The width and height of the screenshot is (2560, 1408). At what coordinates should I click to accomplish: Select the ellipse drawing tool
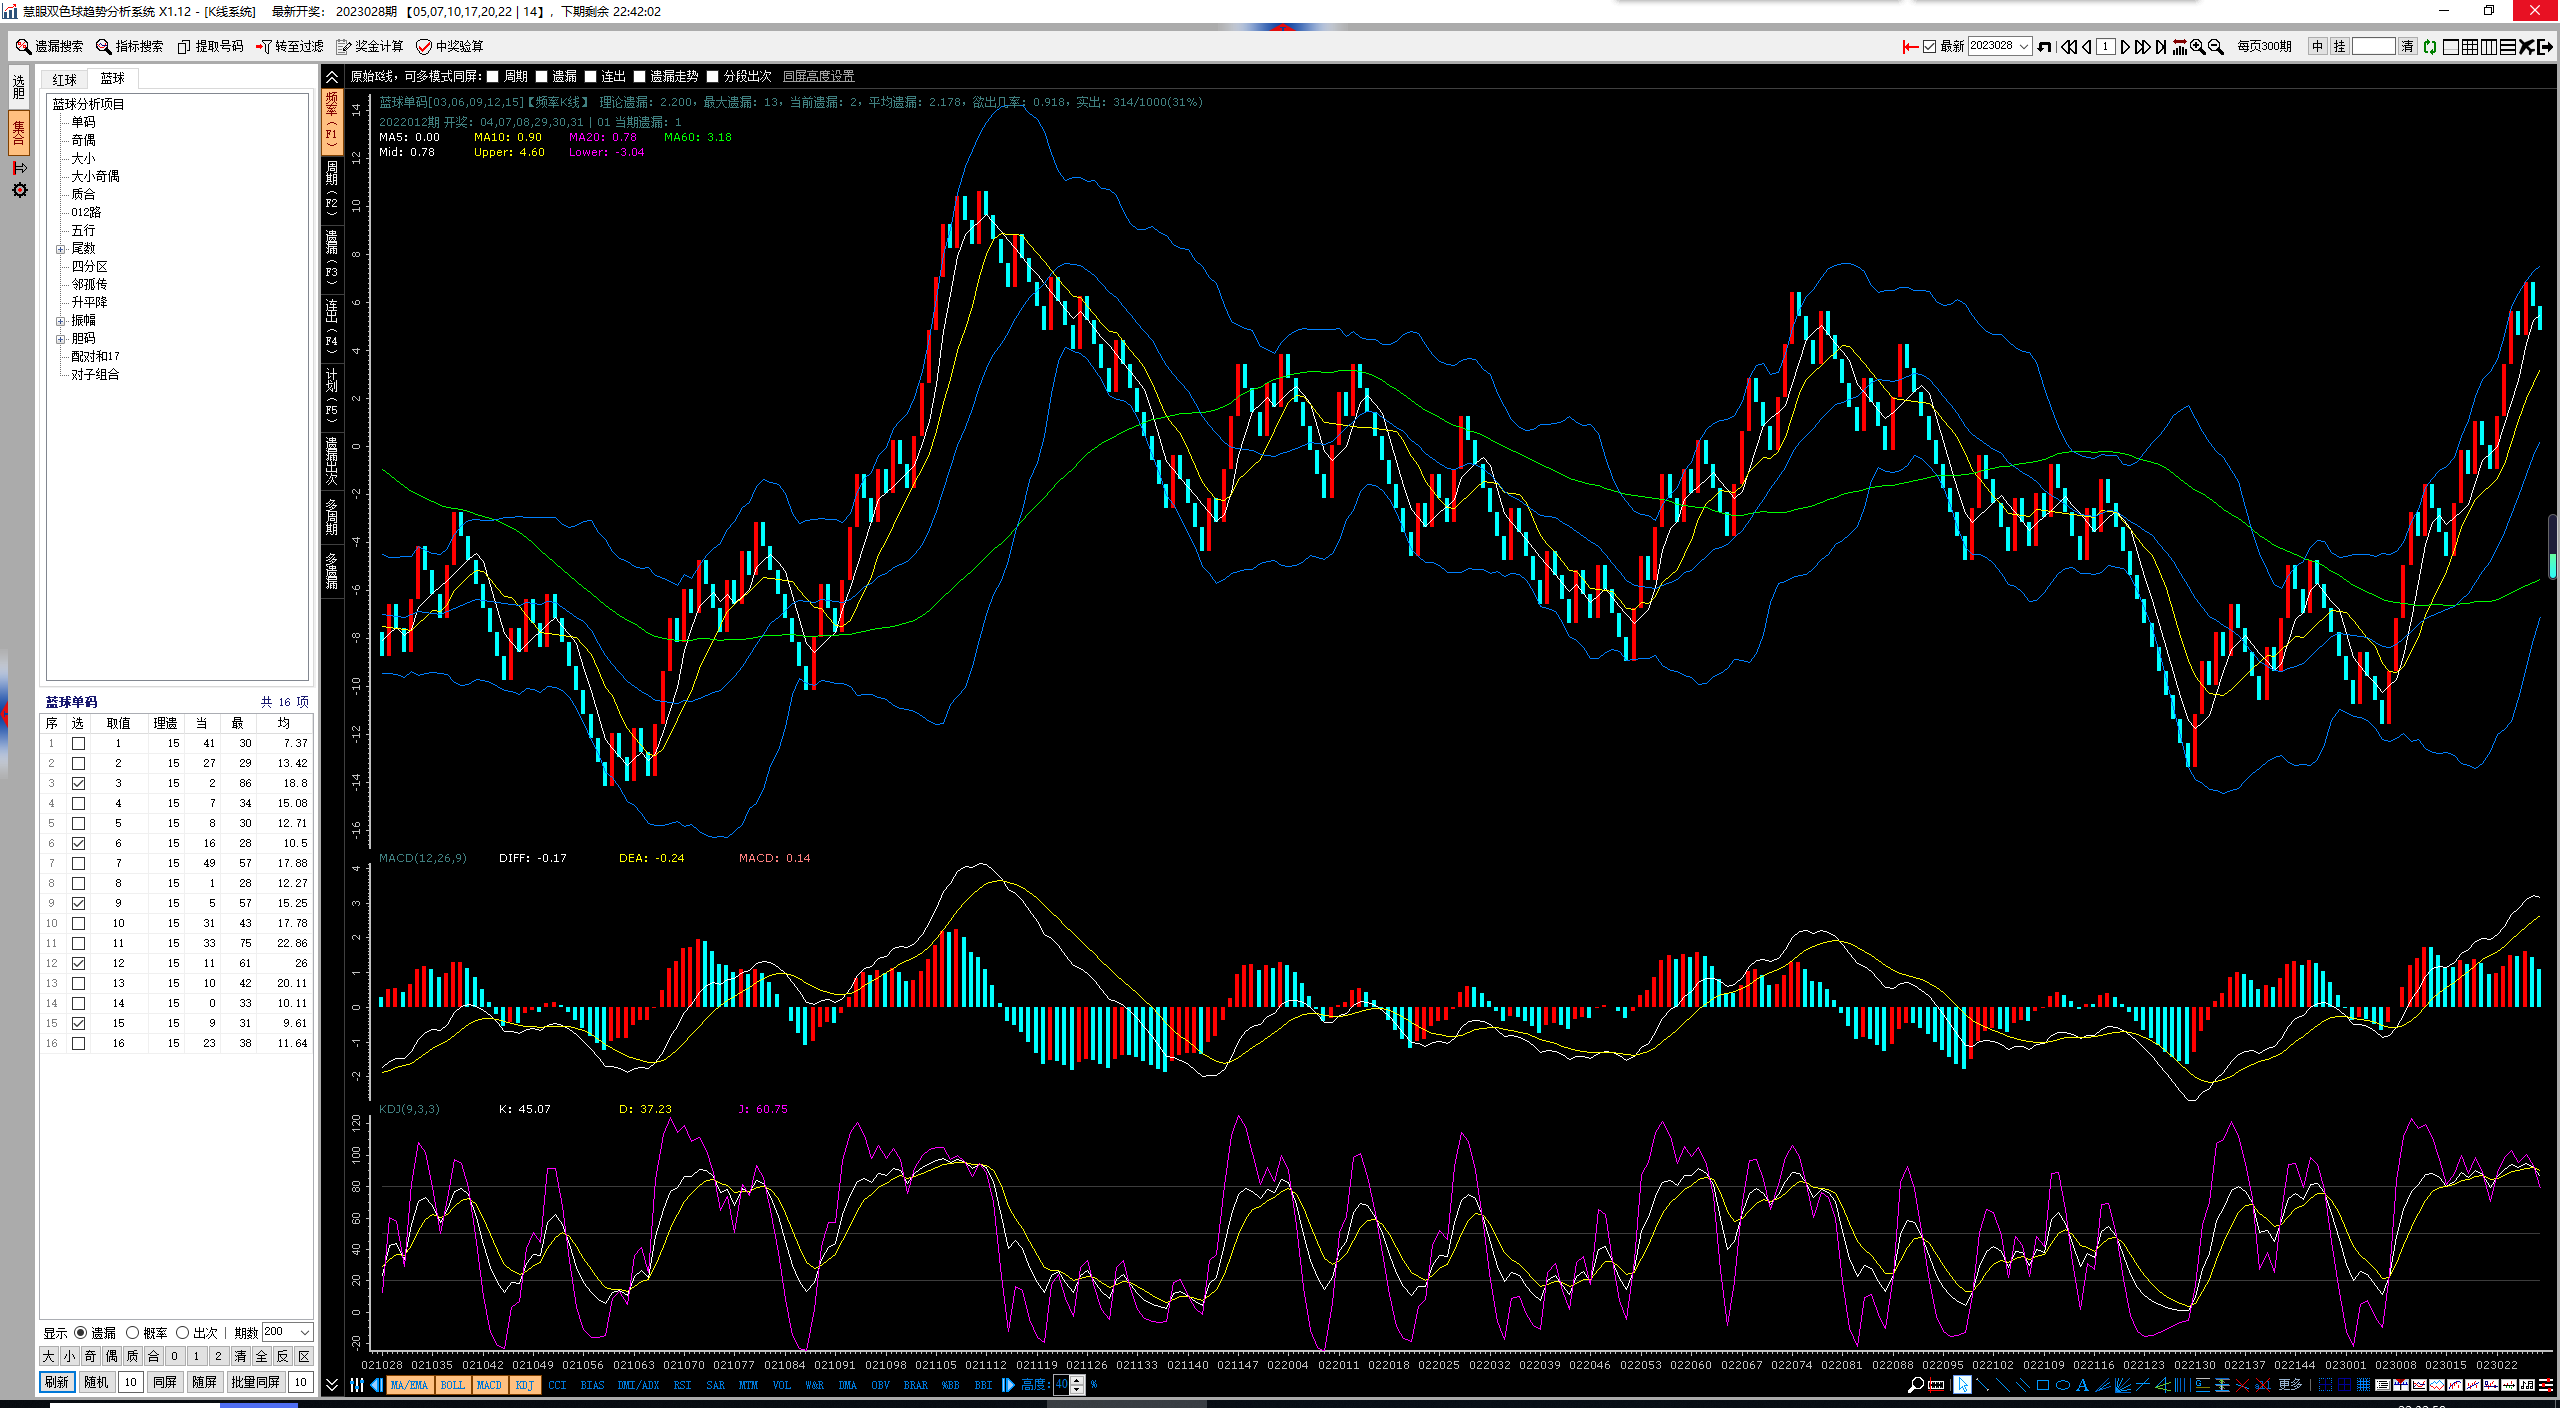click(2062, 1385)
